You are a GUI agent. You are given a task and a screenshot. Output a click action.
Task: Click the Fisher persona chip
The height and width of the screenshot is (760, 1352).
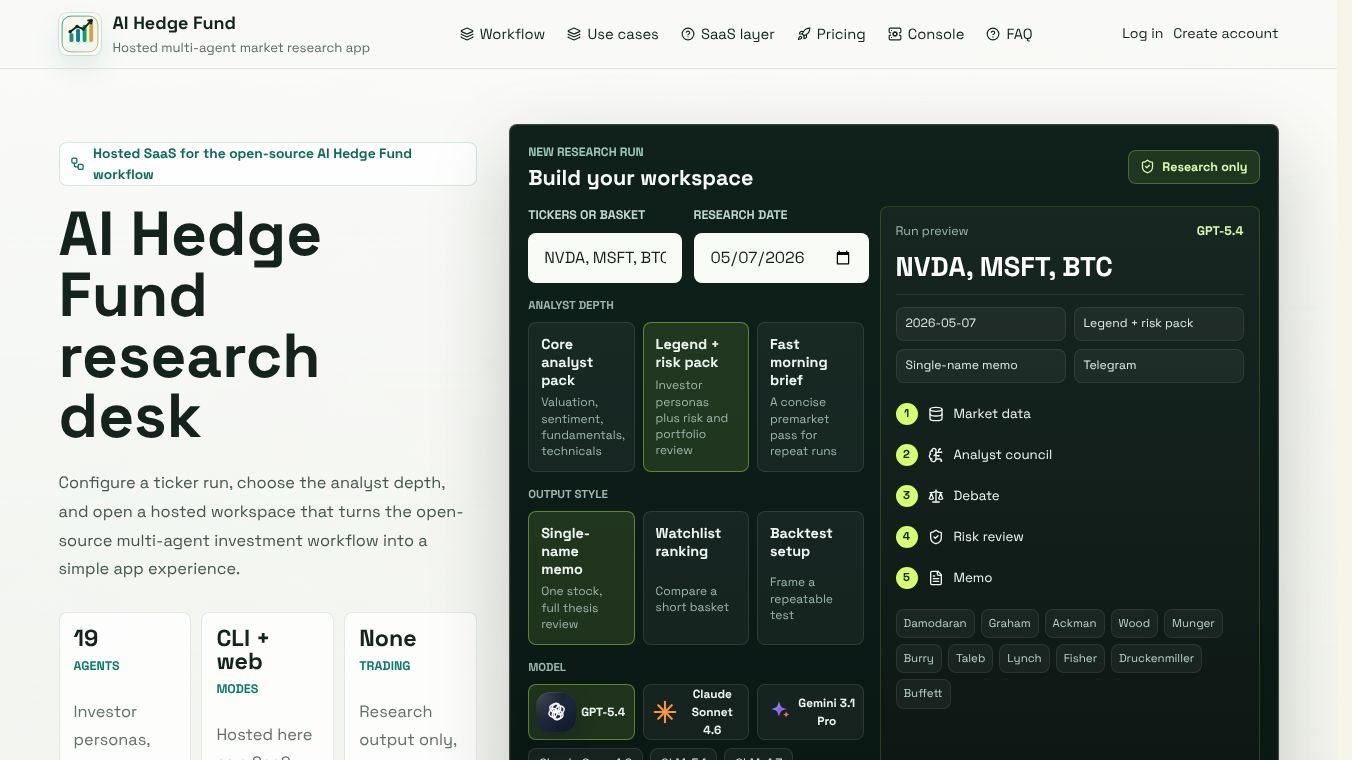(1080, 658)
